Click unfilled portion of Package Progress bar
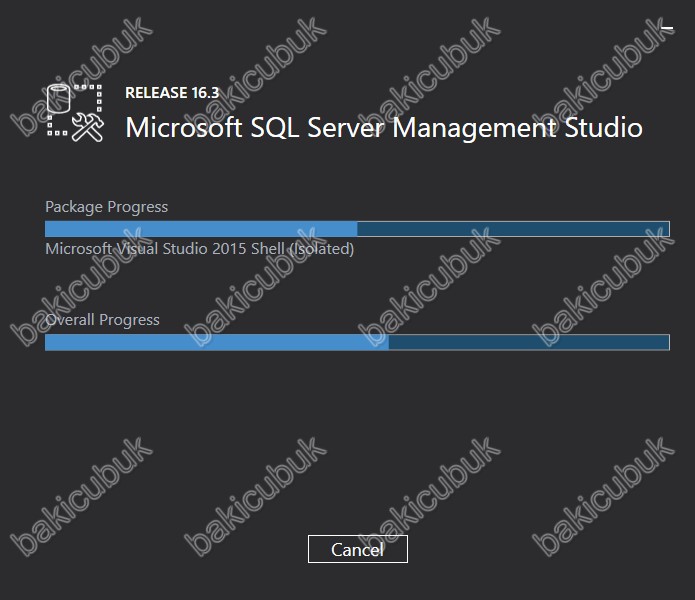Image resolution: width=695 pixels, height=600 pixels. tap(513, 229)
